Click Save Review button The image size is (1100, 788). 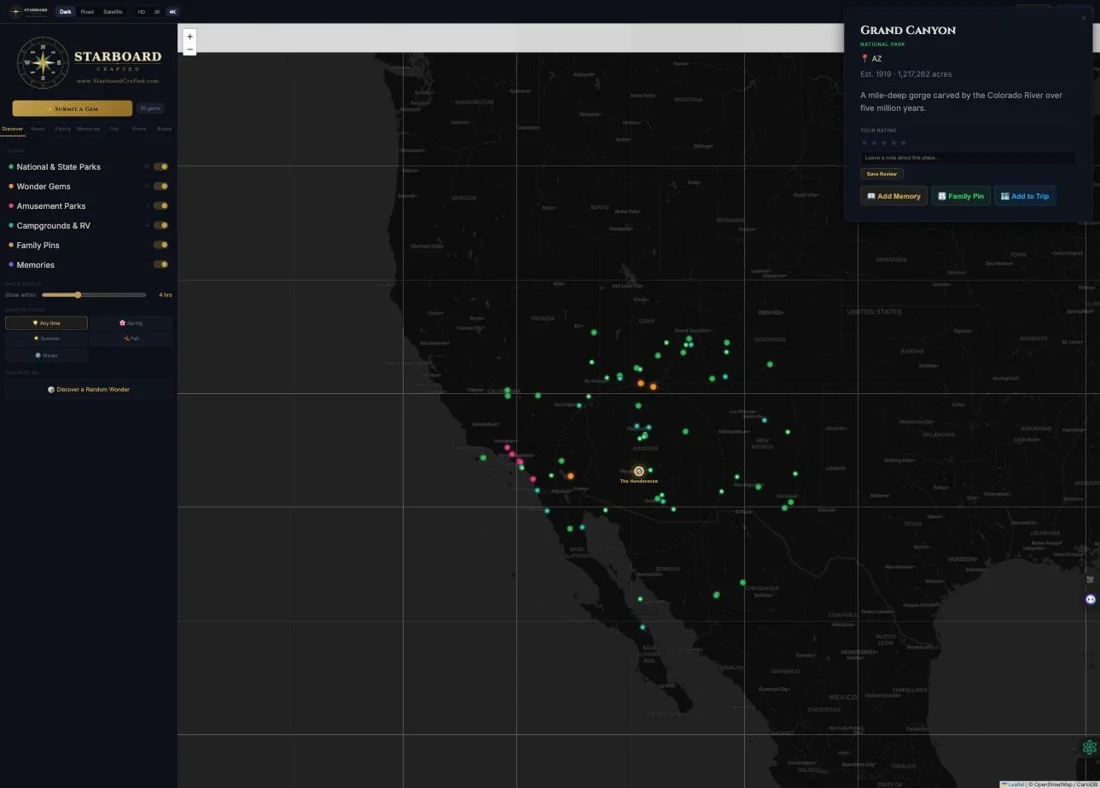[882, 174]
